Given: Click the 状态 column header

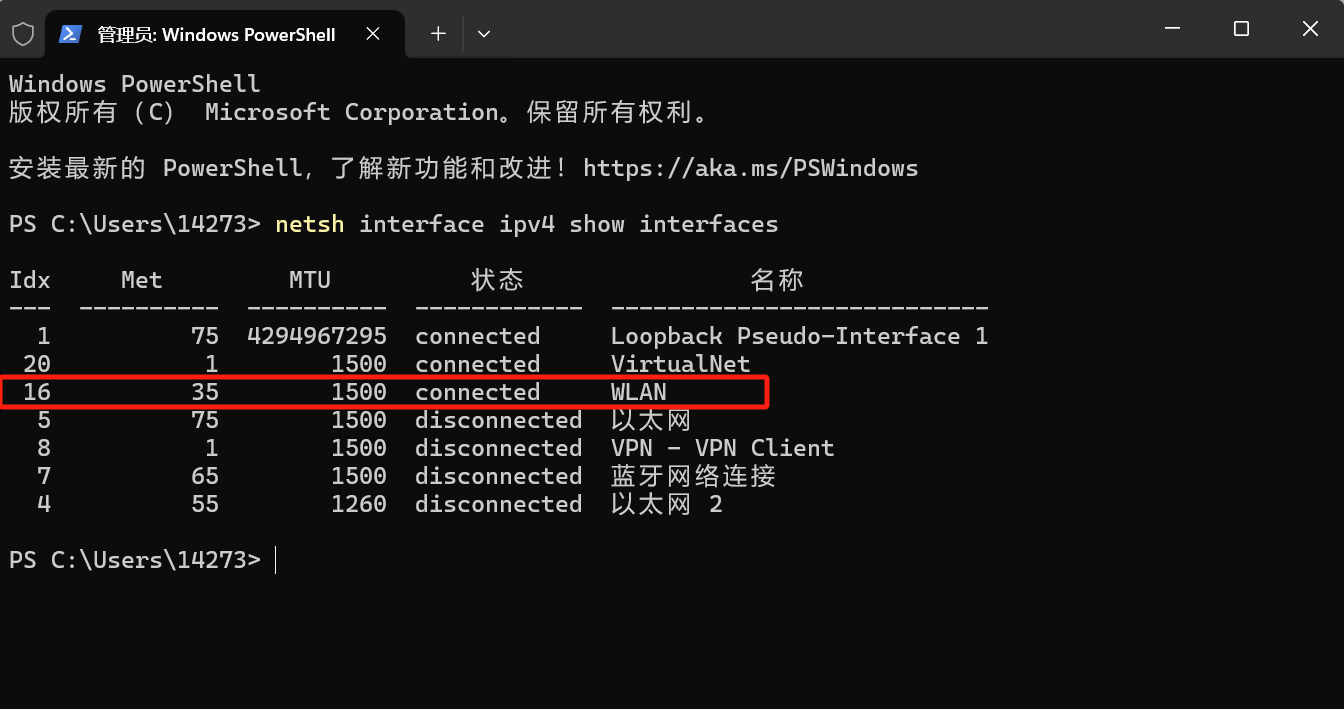Looking at the screenshot, I should pos(497,280).
